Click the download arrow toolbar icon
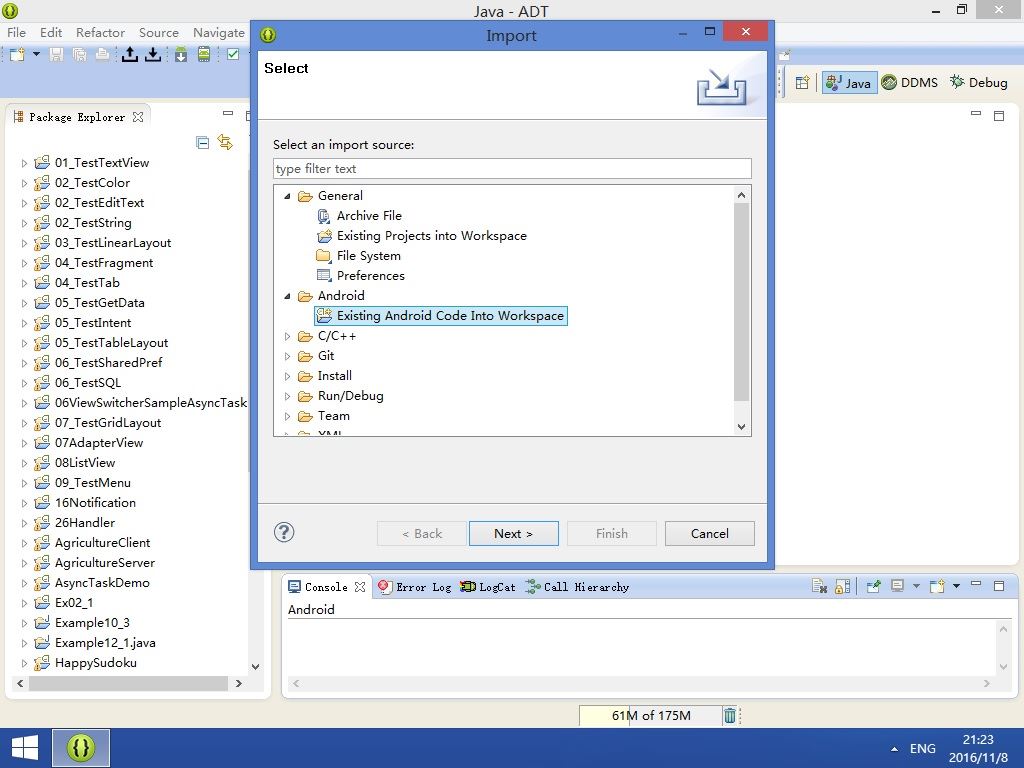Viewport: 1024px width, 768px height. 153,54
